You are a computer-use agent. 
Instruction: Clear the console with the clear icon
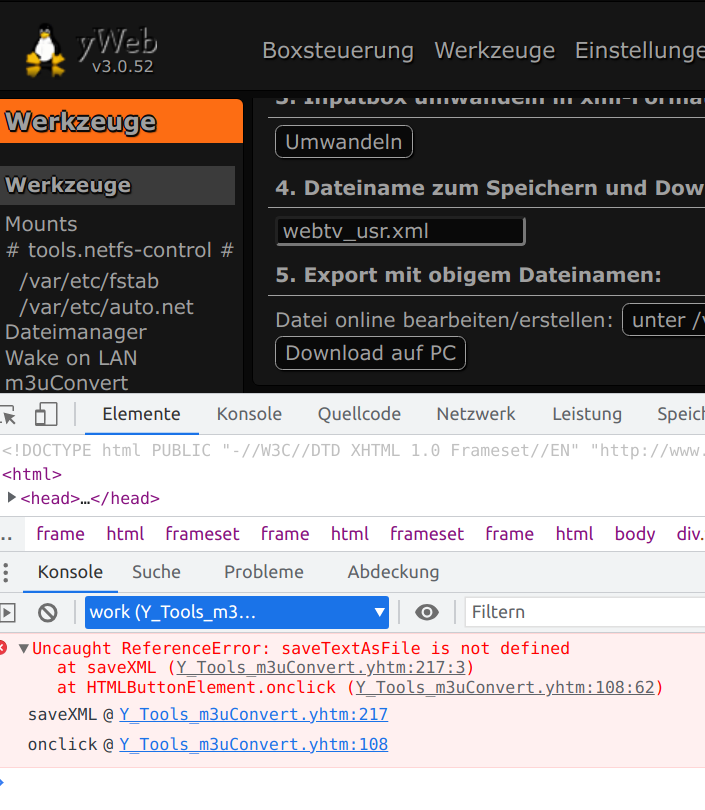click(48, 612)
